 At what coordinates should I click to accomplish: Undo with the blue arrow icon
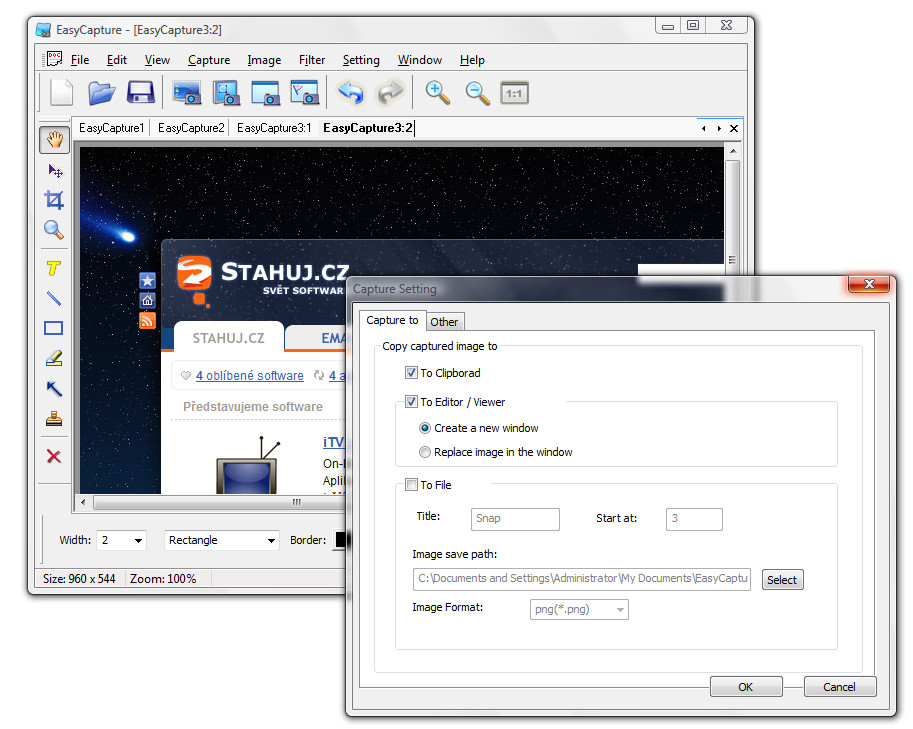[351, 93]
